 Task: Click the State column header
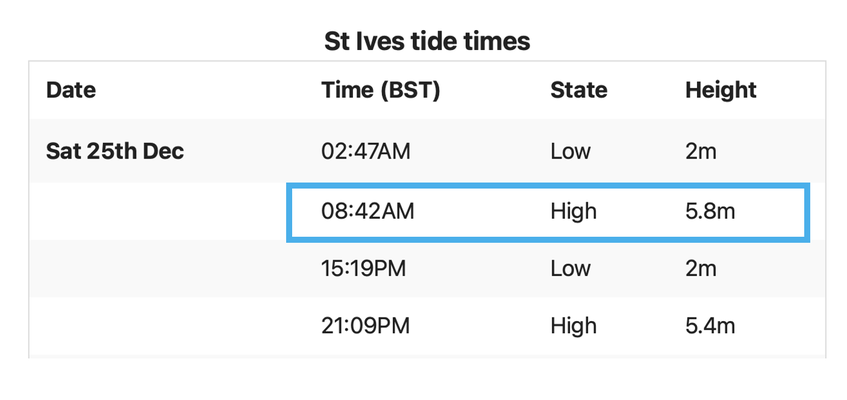pyautogui.click(x=579, y=90)
